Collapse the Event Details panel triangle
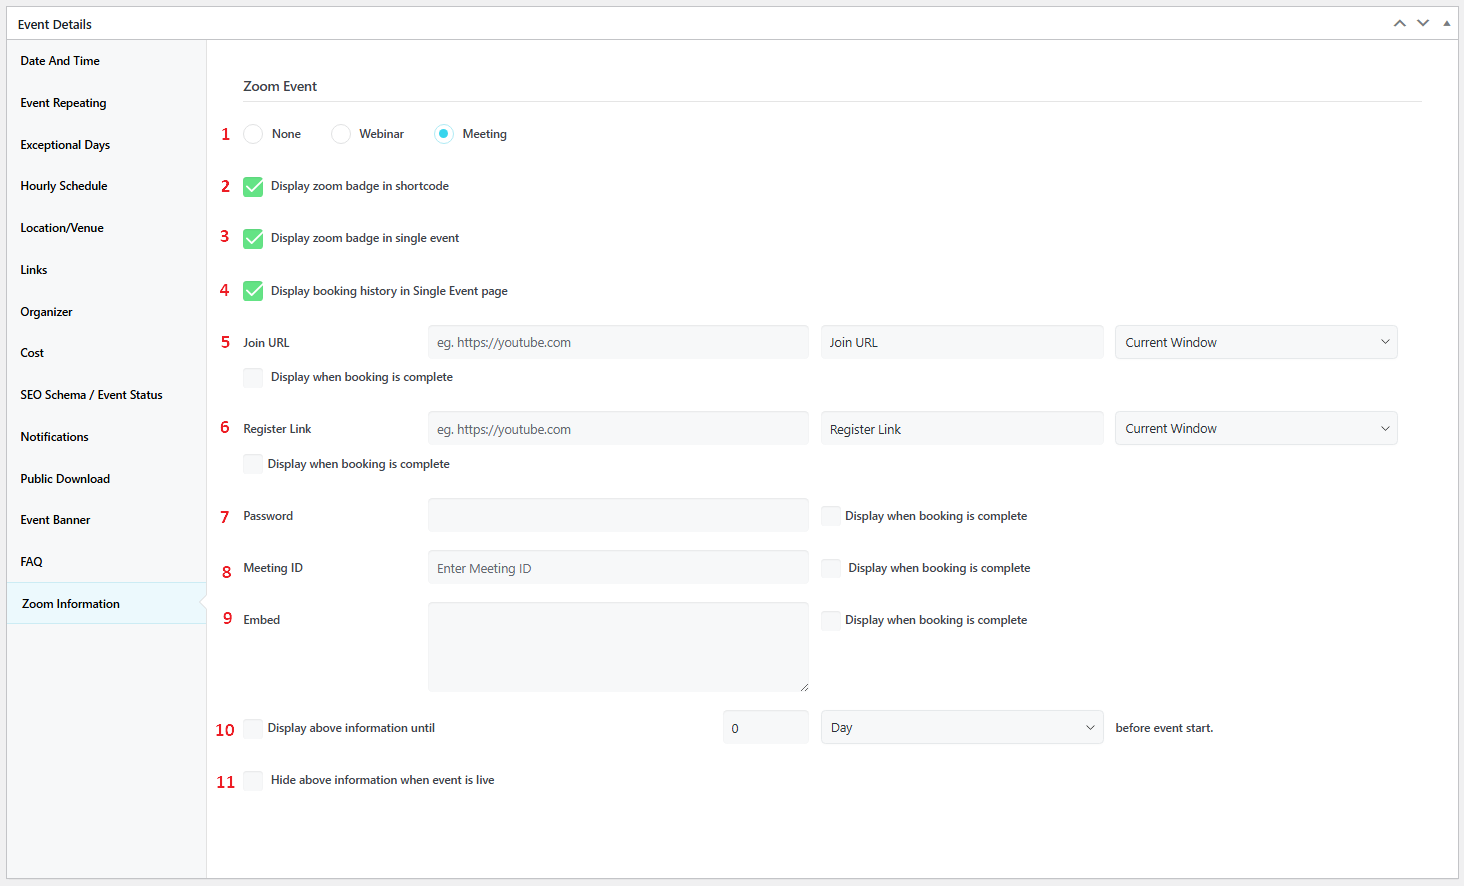 pyautogui.click(x=1446, y=23)
